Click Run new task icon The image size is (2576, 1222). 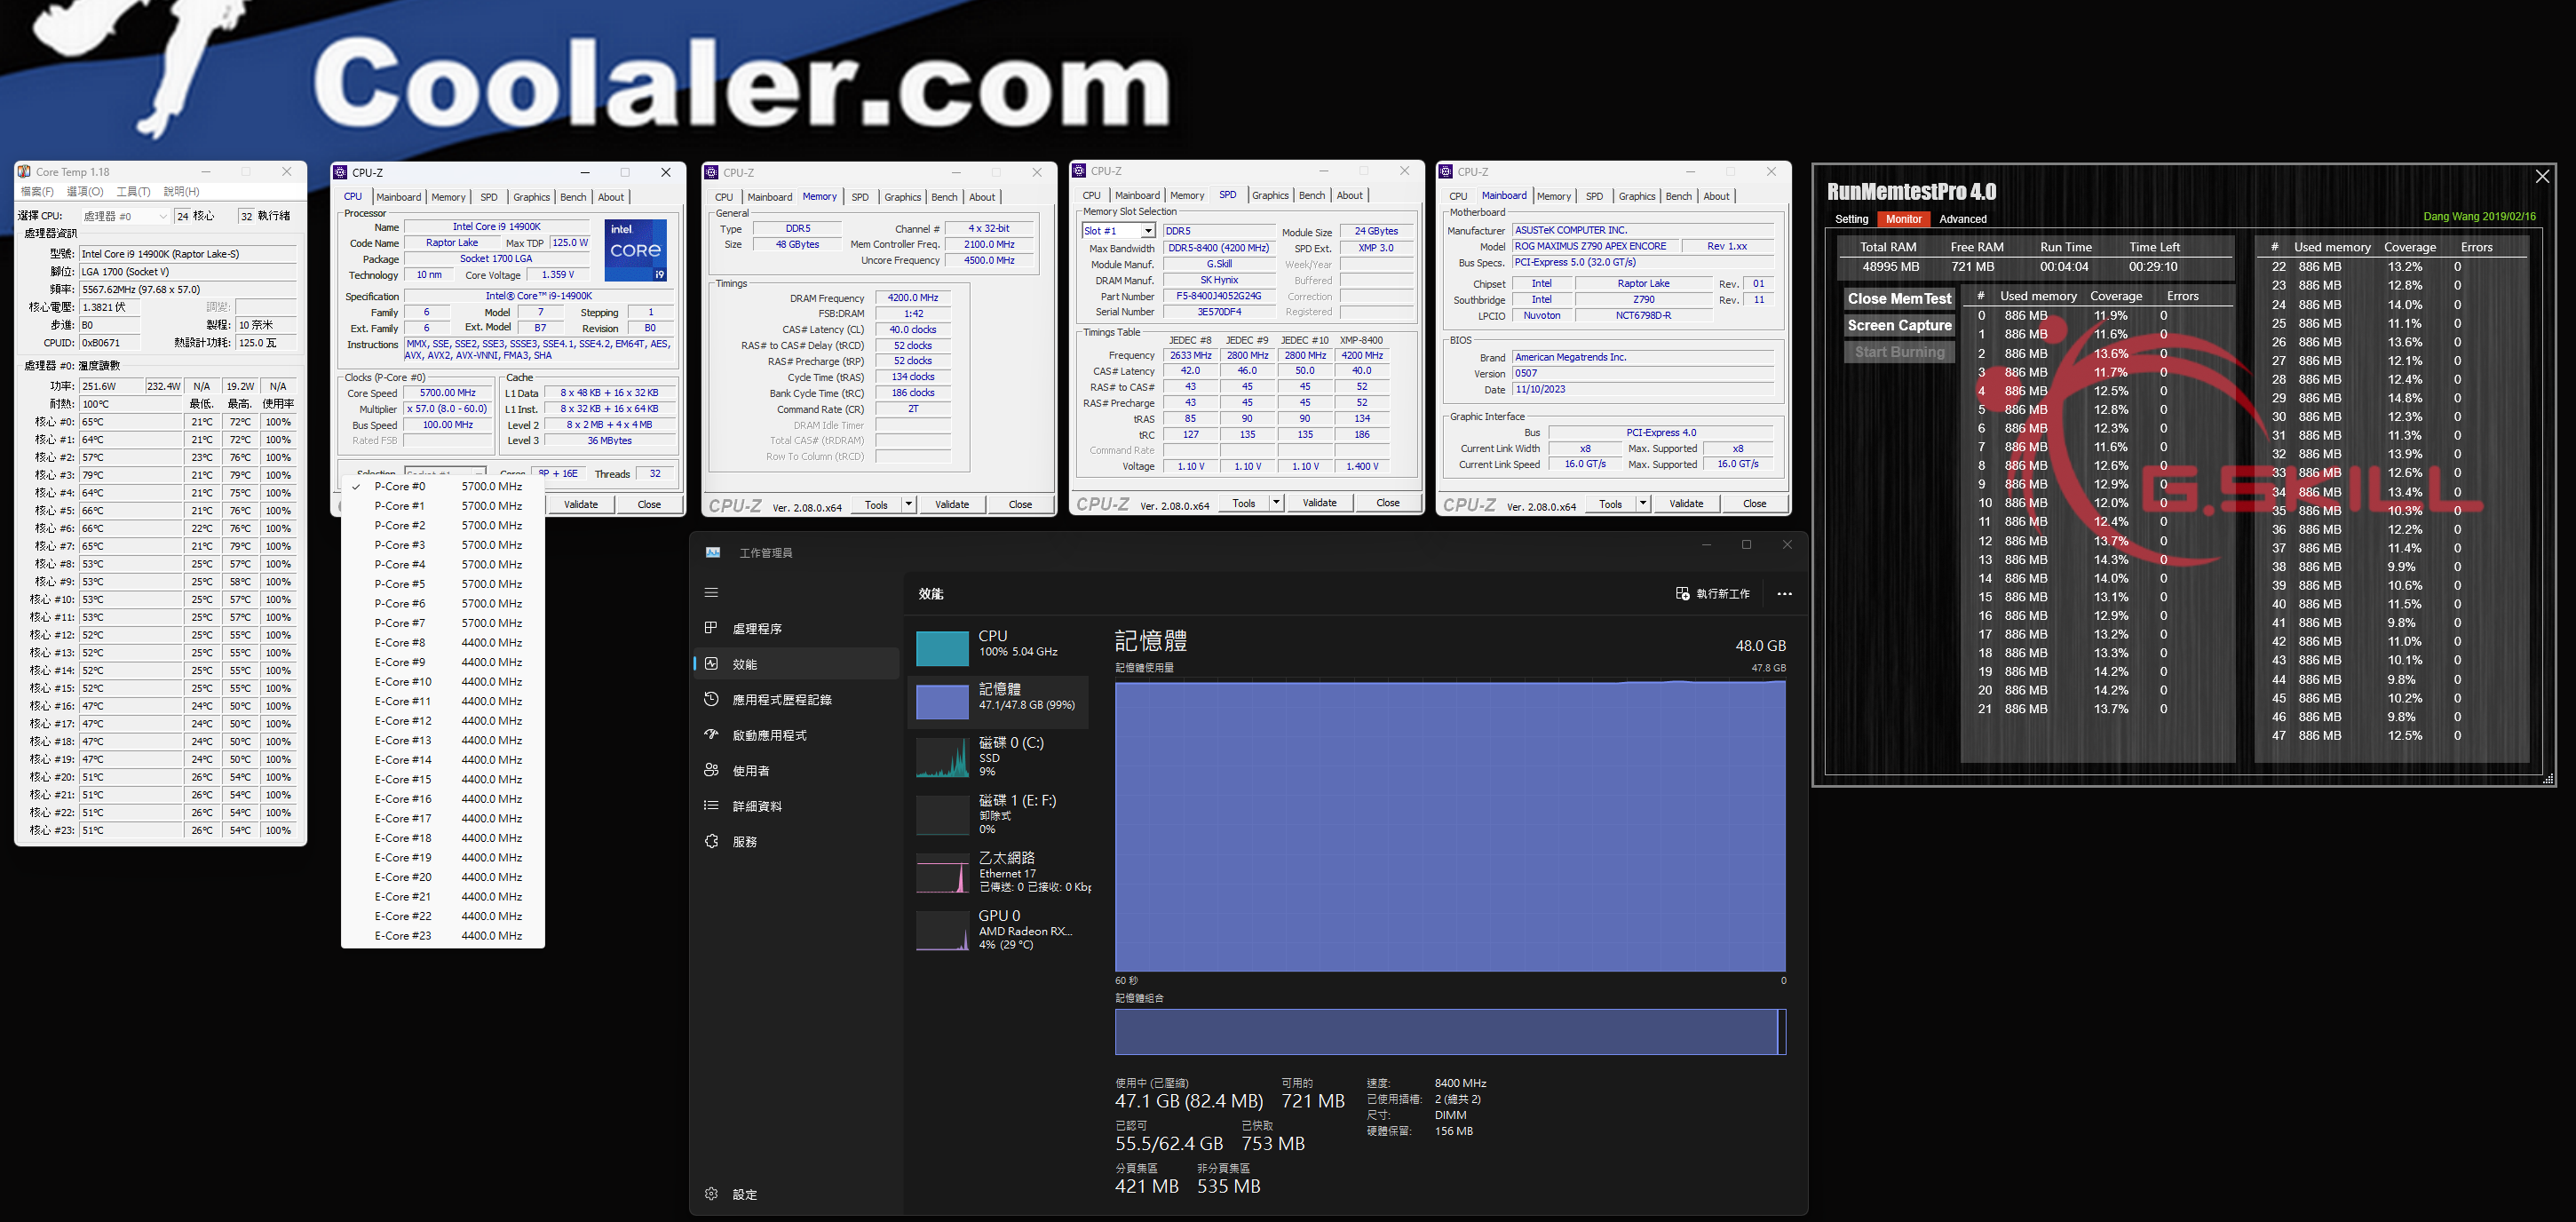point(1682,593)
